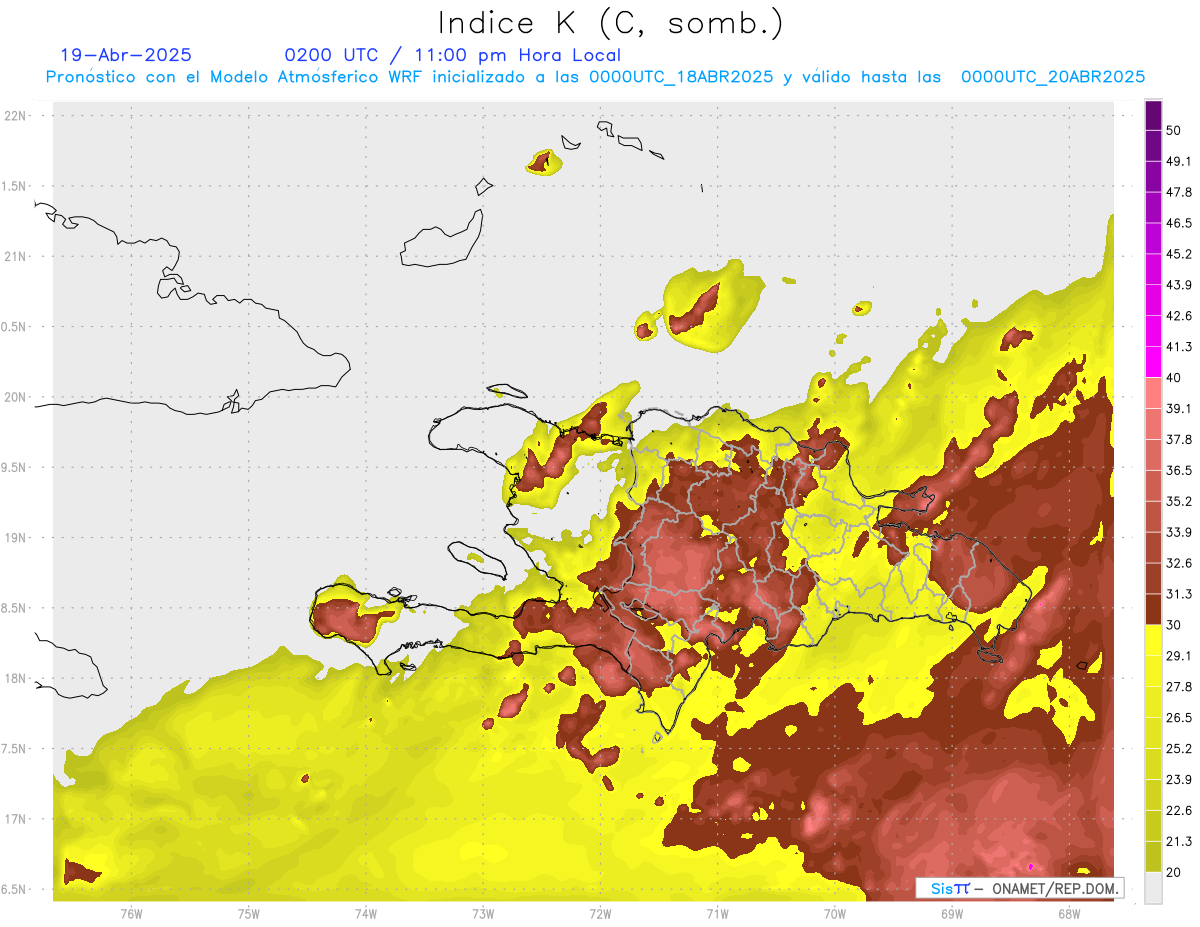
Task: Click the '71W' longitude label
Action: 717,913
